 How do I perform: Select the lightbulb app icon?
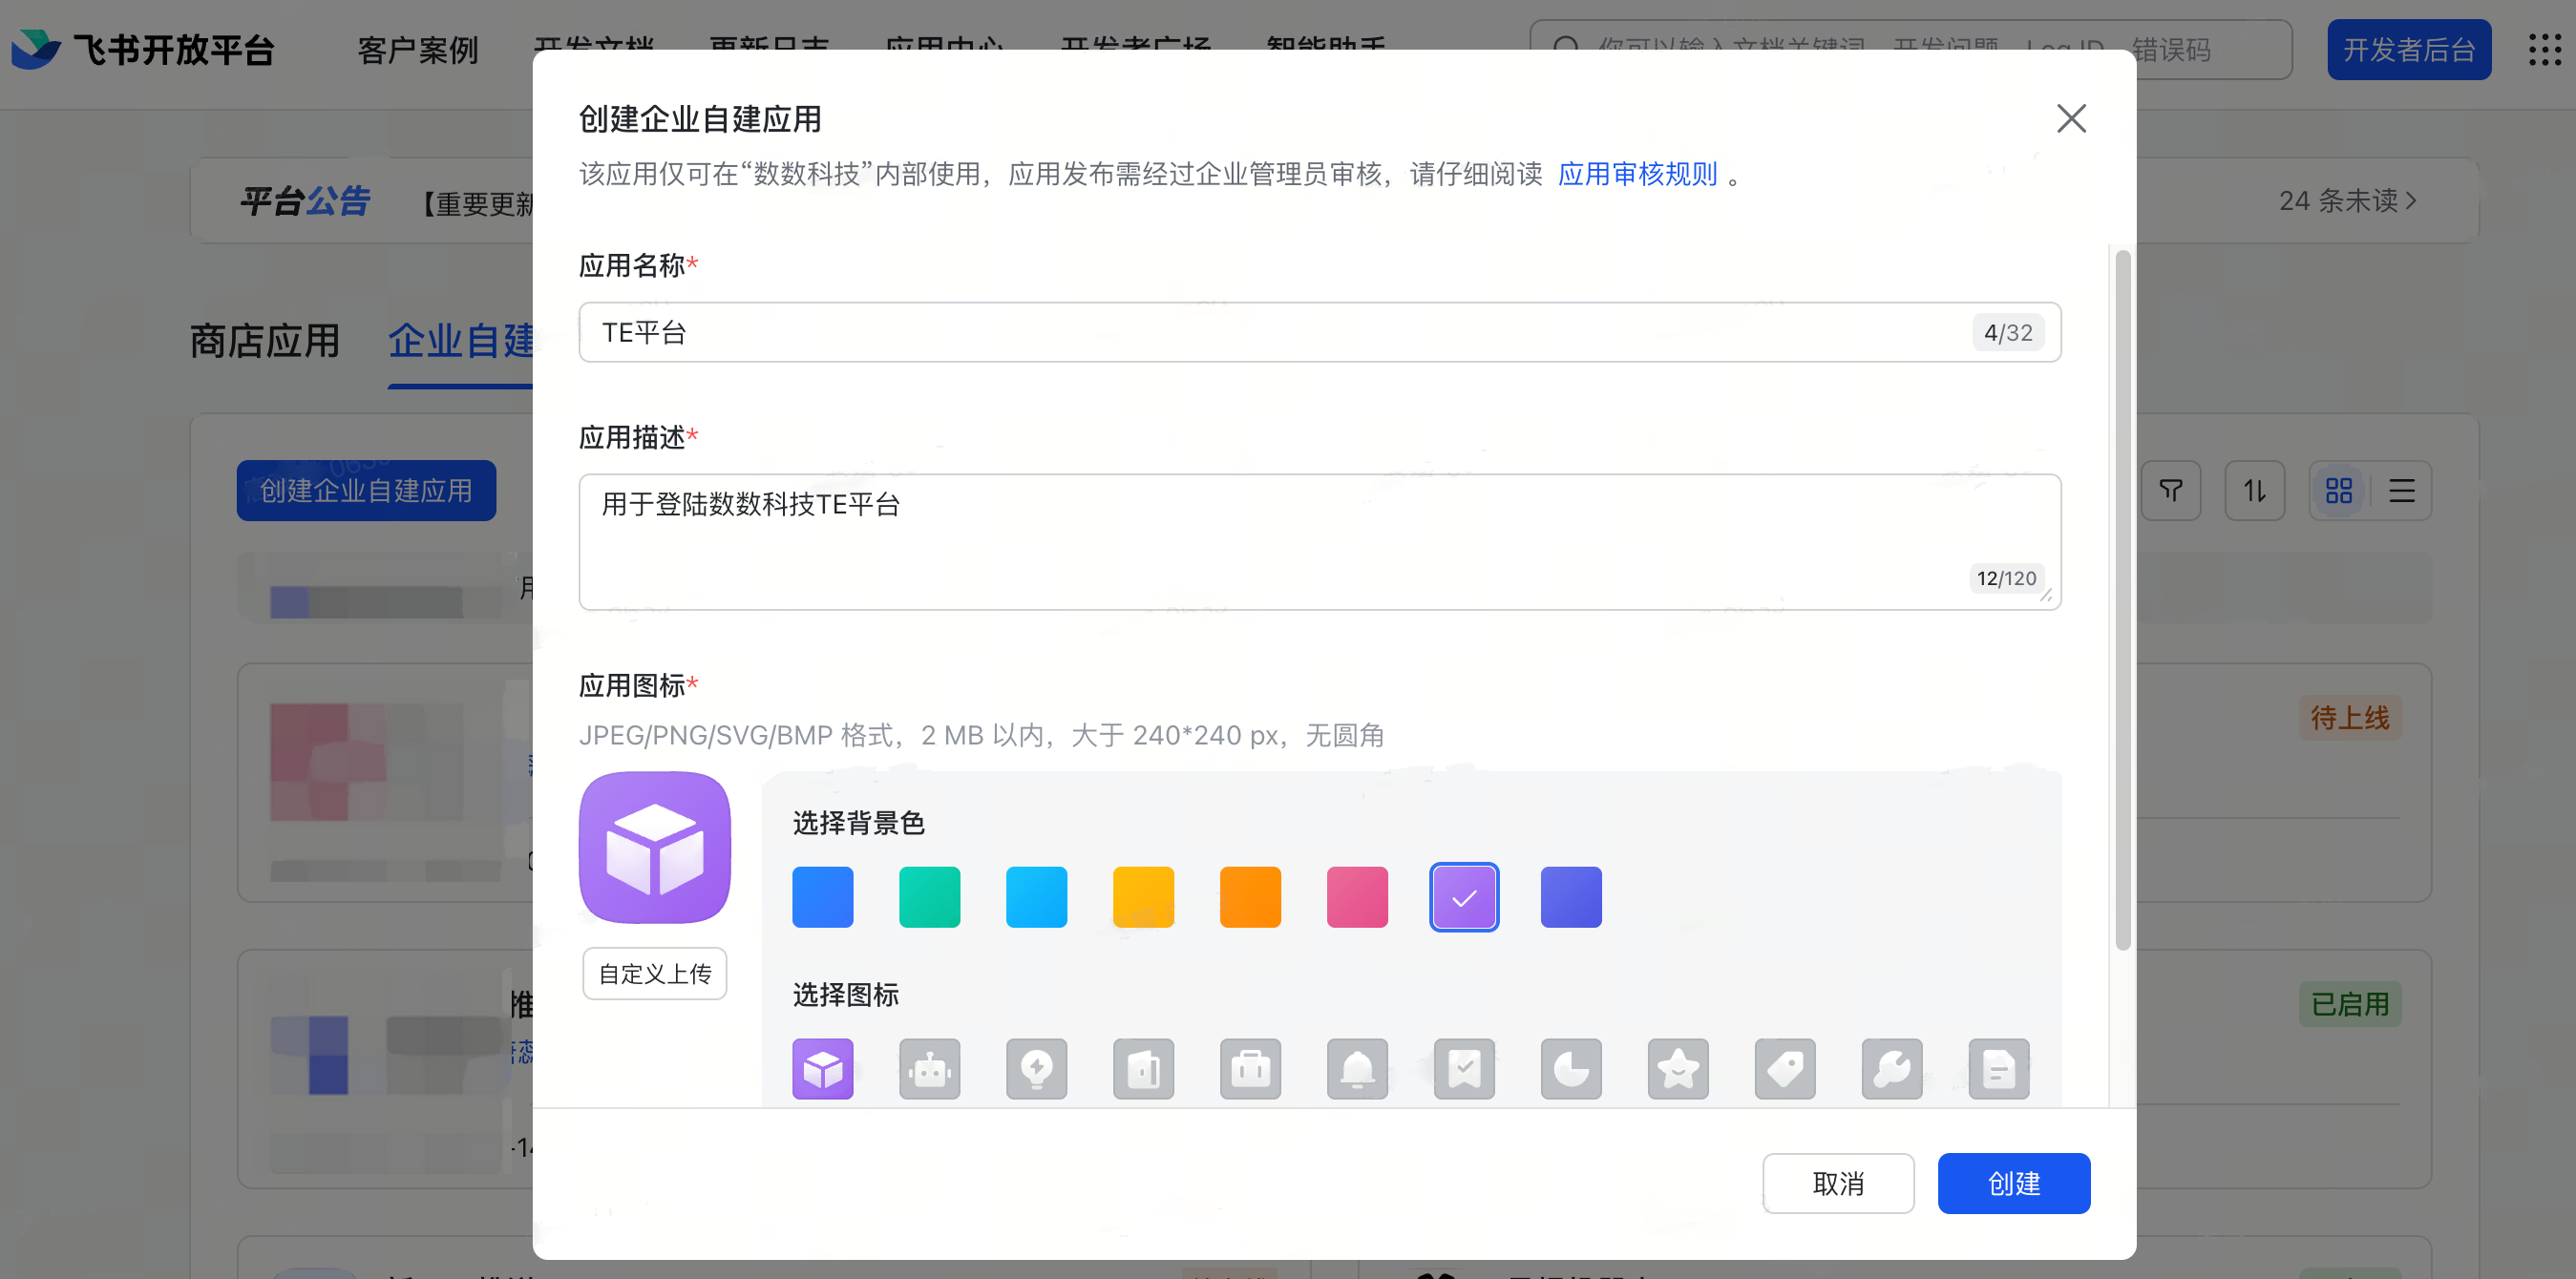point(1036,1069)
